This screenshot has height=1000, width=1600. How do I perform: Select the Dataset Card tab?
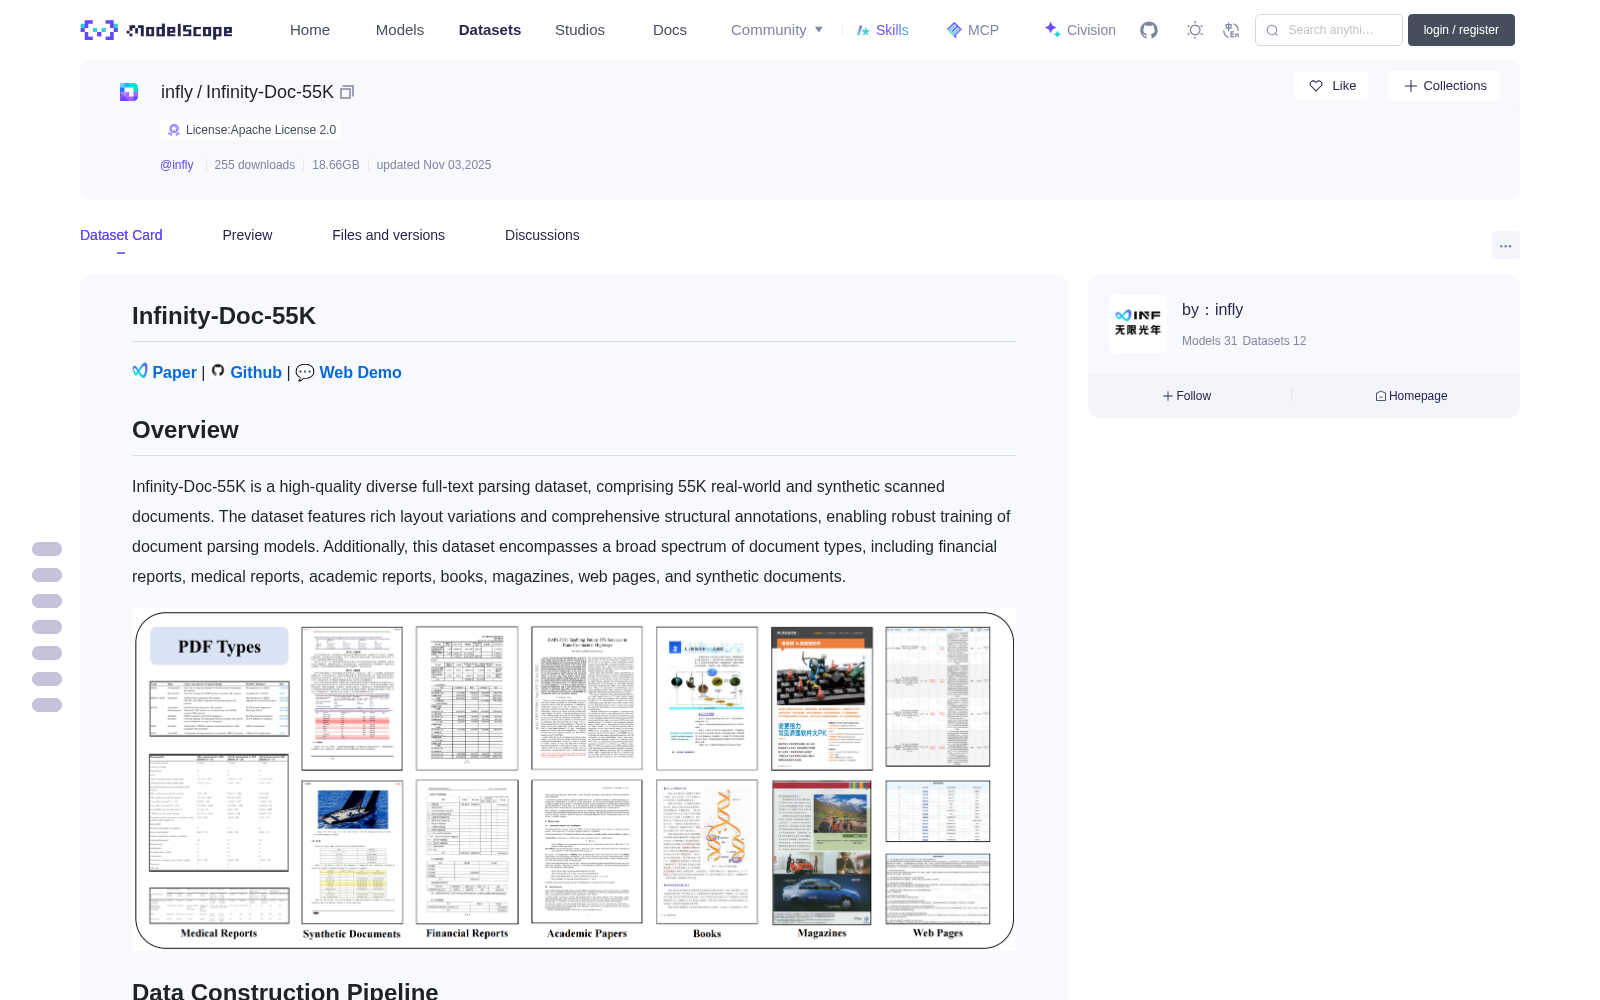tap(121, 235)
